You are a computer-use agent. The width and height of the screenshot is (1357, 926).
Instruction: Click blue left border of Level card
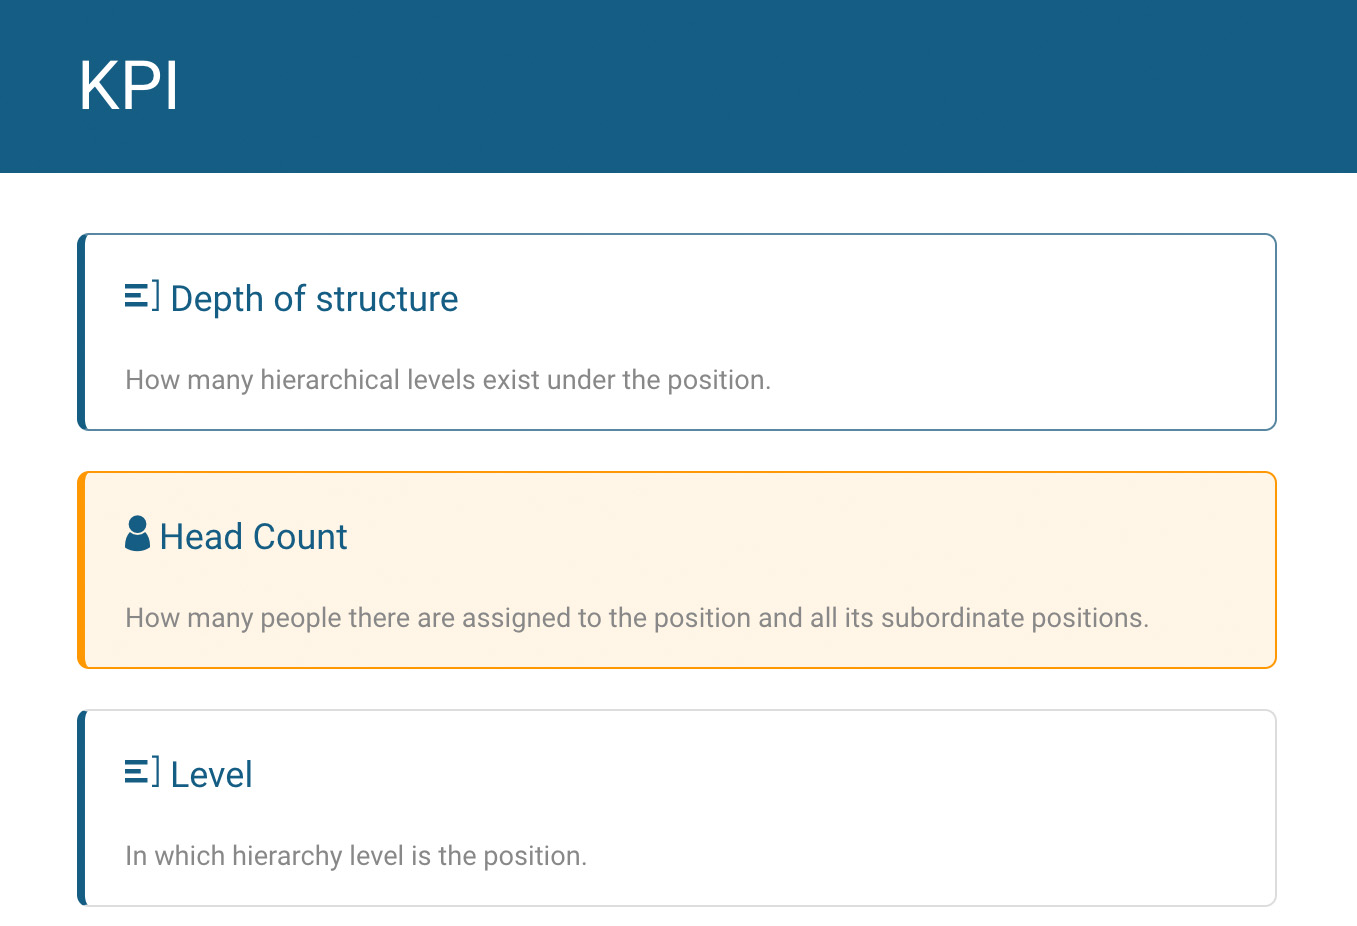81,808
